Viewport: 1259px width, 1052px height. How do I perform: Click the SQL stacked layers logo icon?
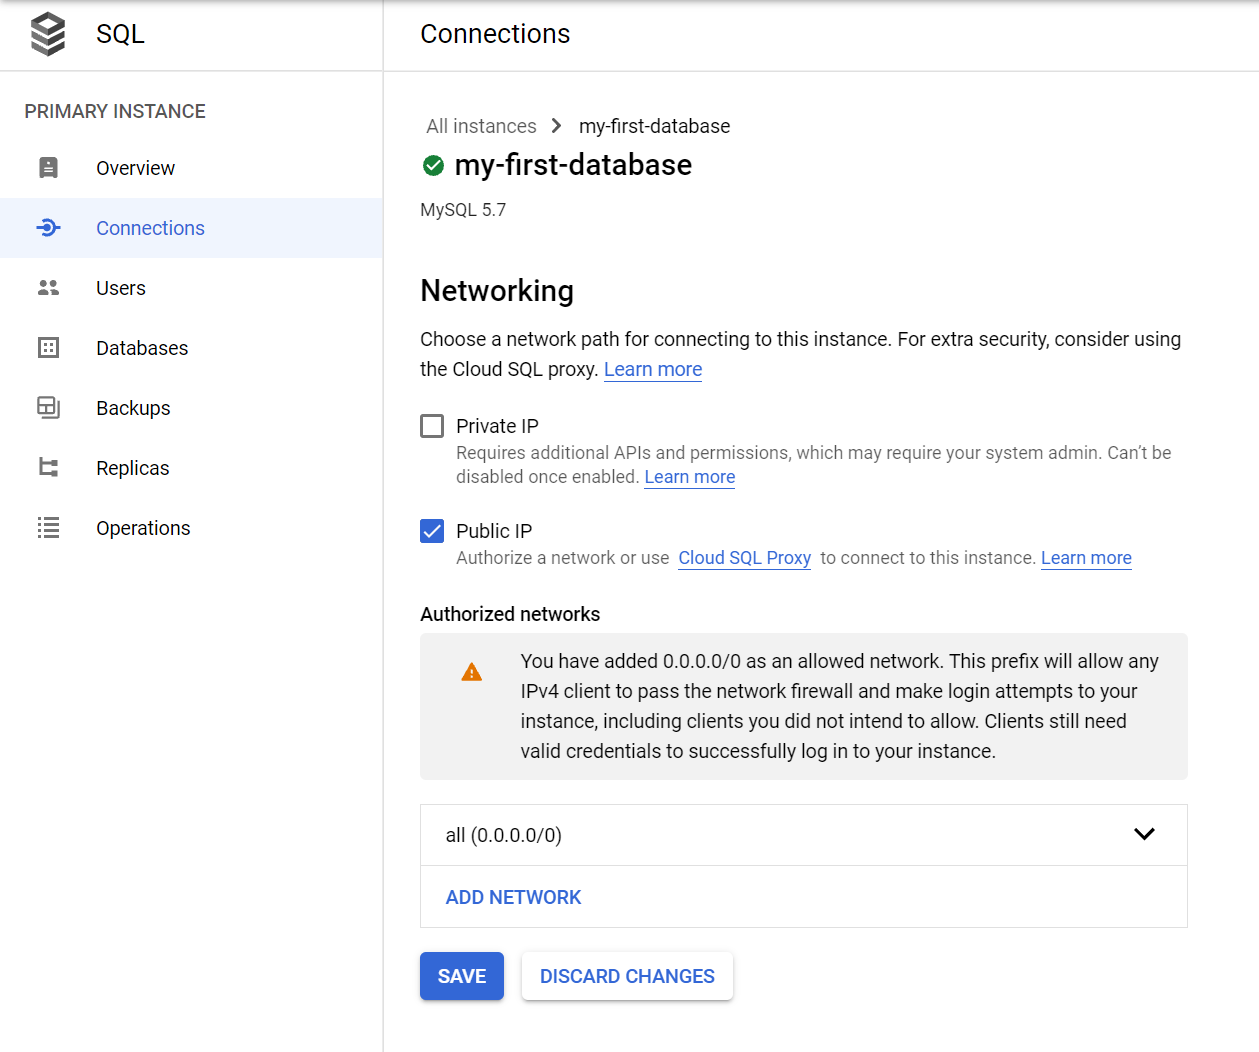tap(48, 34)
